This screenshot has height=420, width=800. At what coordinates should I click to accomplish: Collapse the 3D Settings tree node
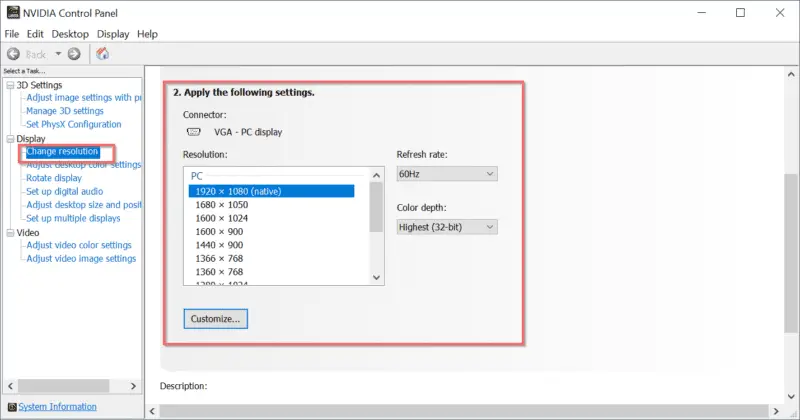tap(10, 85)
